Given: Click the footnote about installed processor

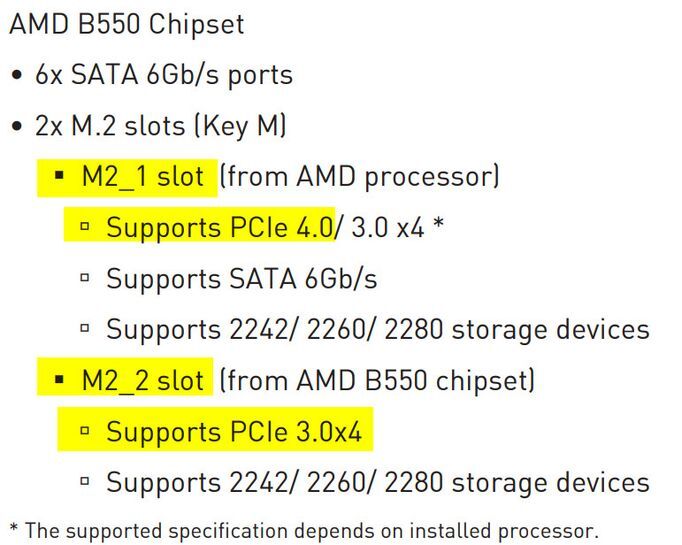Looking at the screenshot, I should point(303,530).
